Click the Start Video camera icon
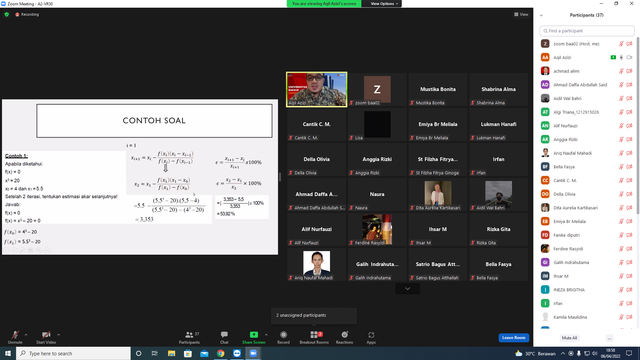The height and width of the screenshot is (360, 640). 46,335
